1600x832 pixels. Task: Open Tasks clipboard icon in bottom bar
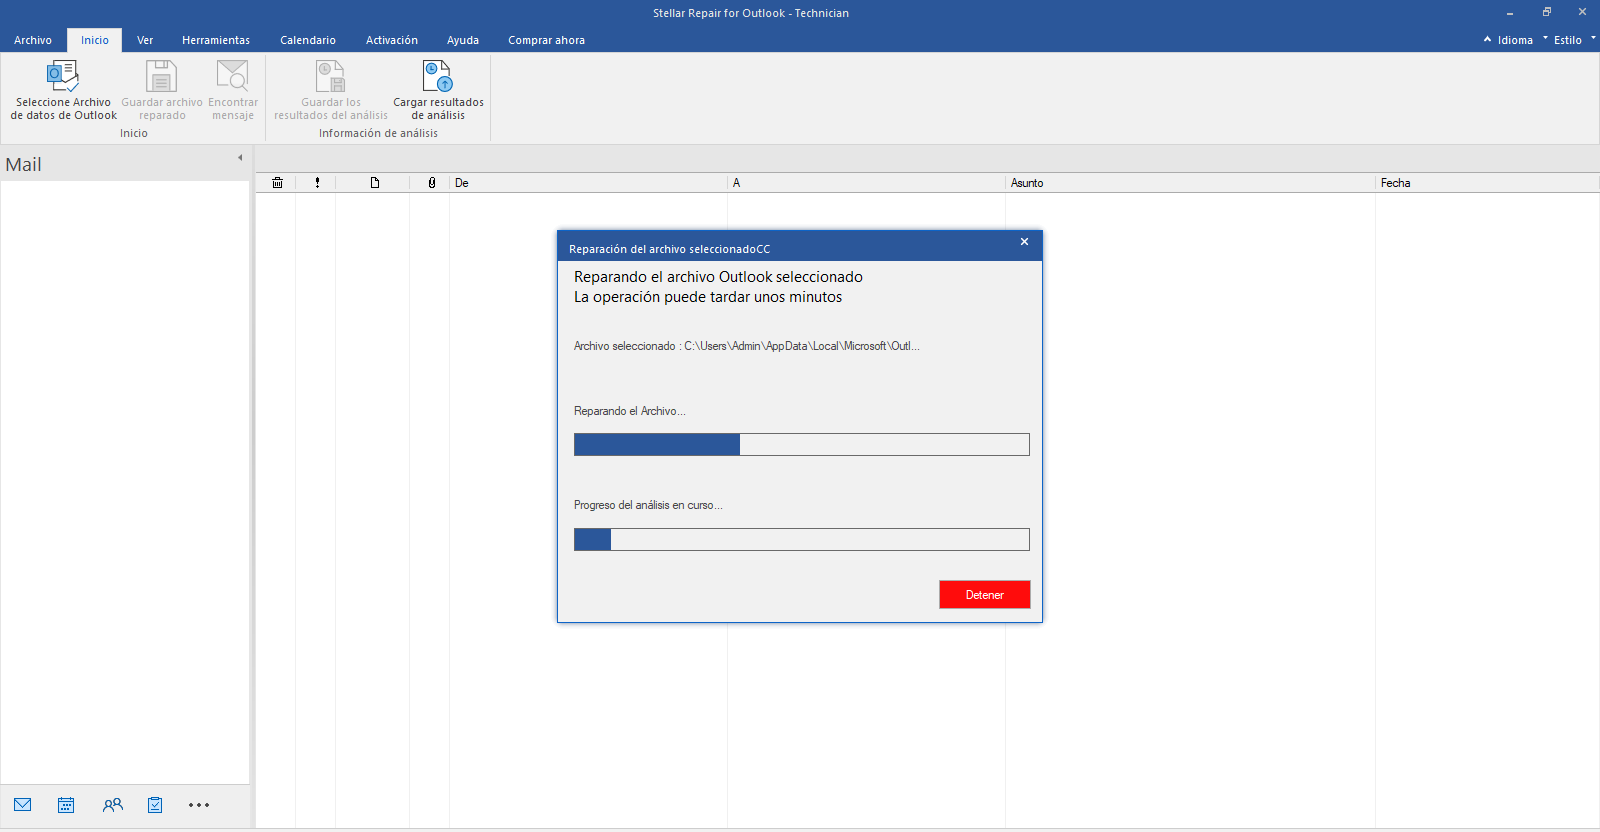[155, 805]
